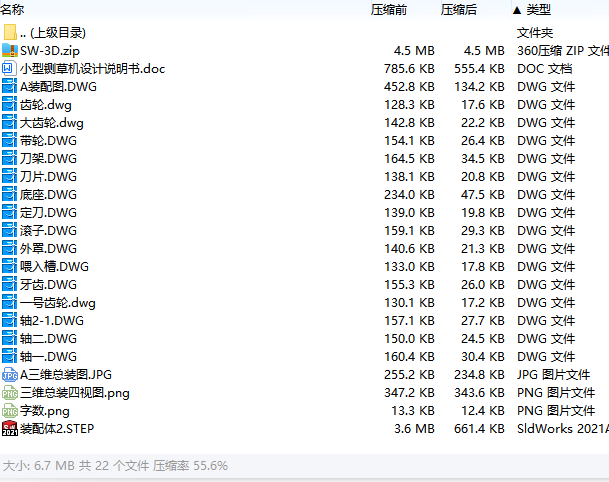Viewport: 609px width, 482px height.
Task: Click the DWG icon beside 外罩.DWG
Action: tap(10, 248)
